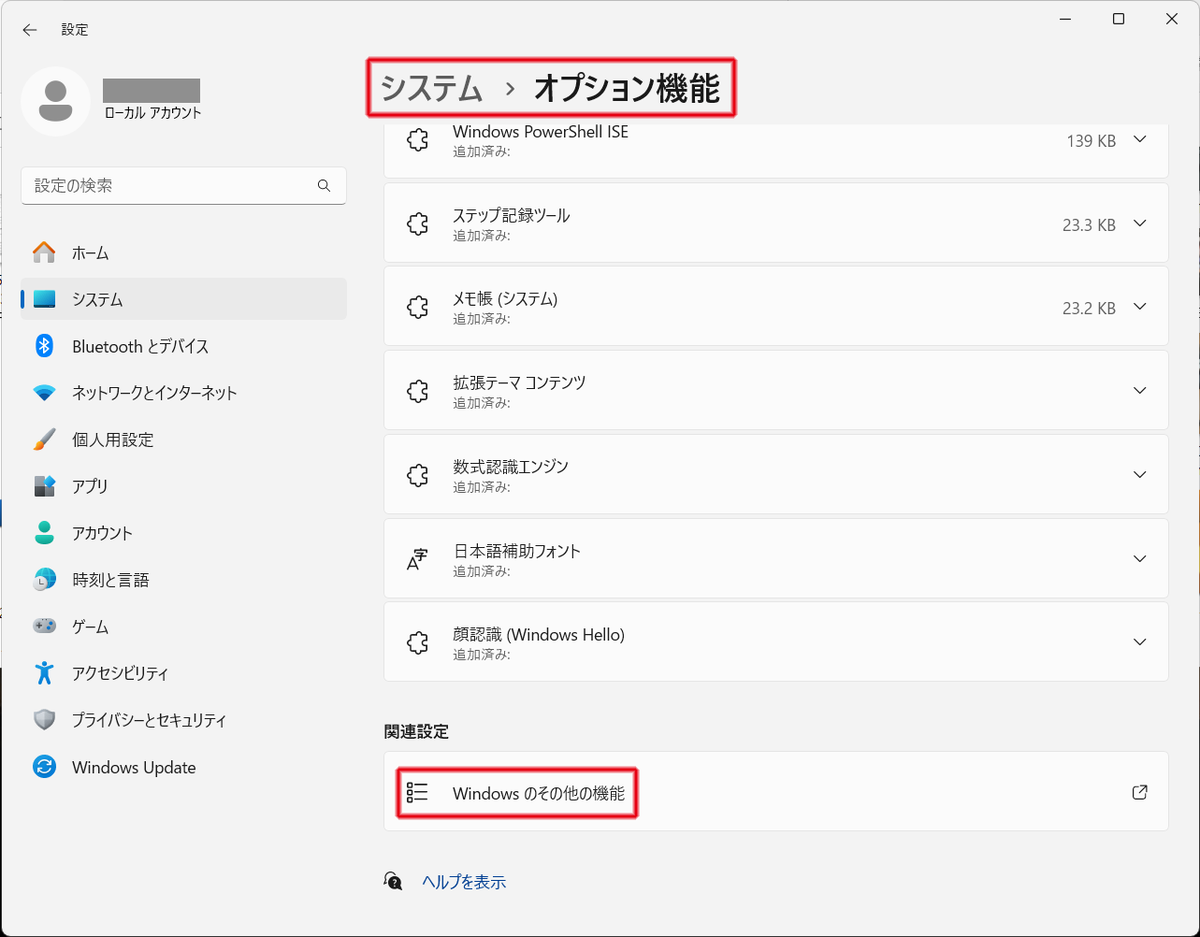
Task: Open Windows のその他の機能
Action: coord(776,792)
